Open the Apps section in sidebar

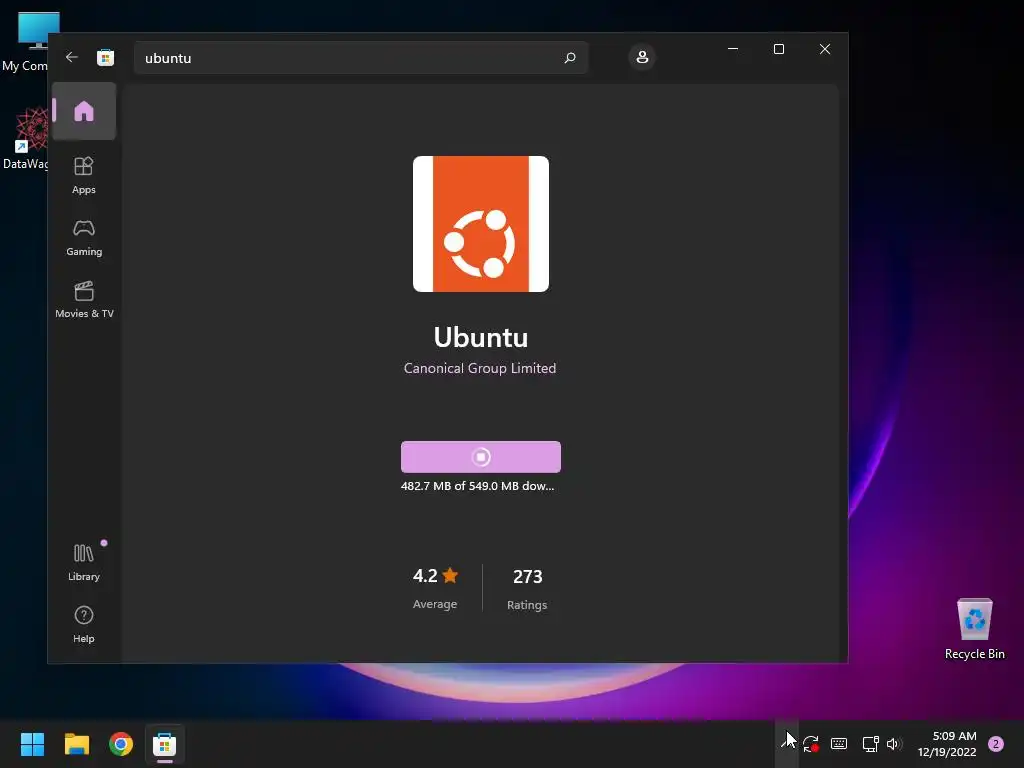coord(84,176)
